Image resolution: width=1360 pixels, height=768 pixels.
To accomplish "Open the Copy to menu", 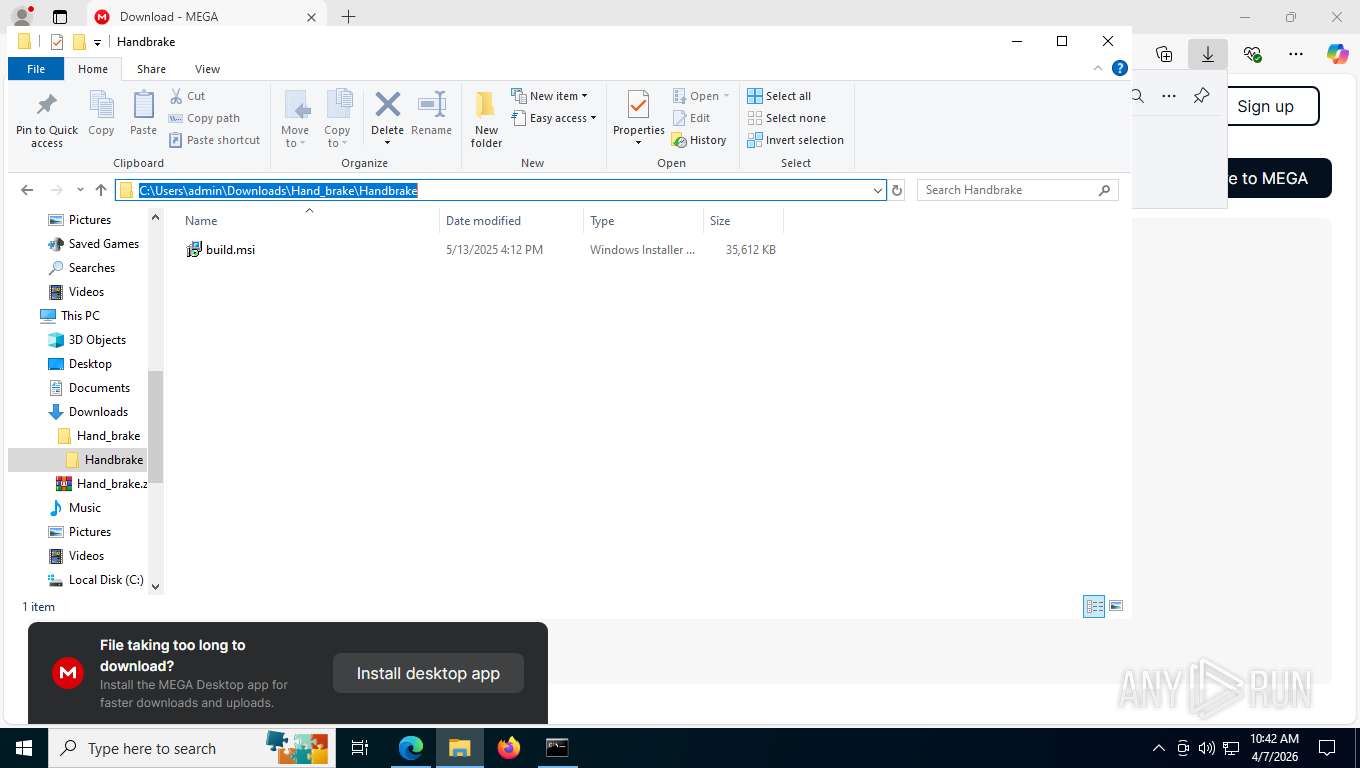I will [337, 119].
